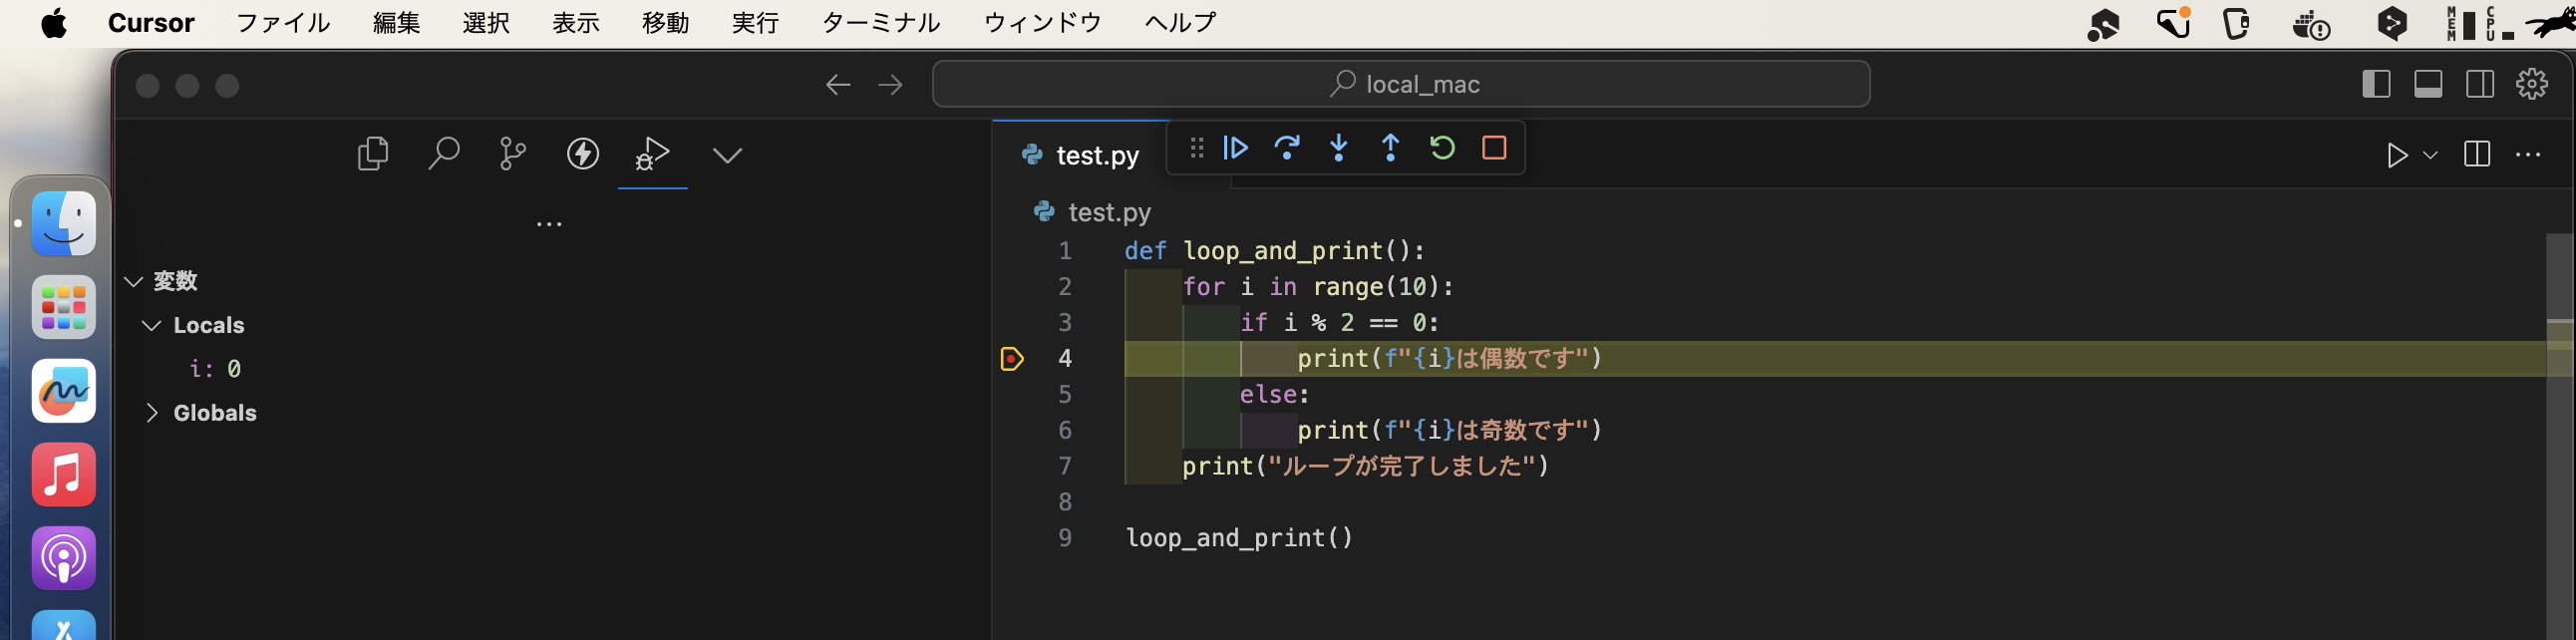Viewport: 2576px width, 640px height.
Task: Click the debug Step Over icon
Action: (x=1287, y=148)
